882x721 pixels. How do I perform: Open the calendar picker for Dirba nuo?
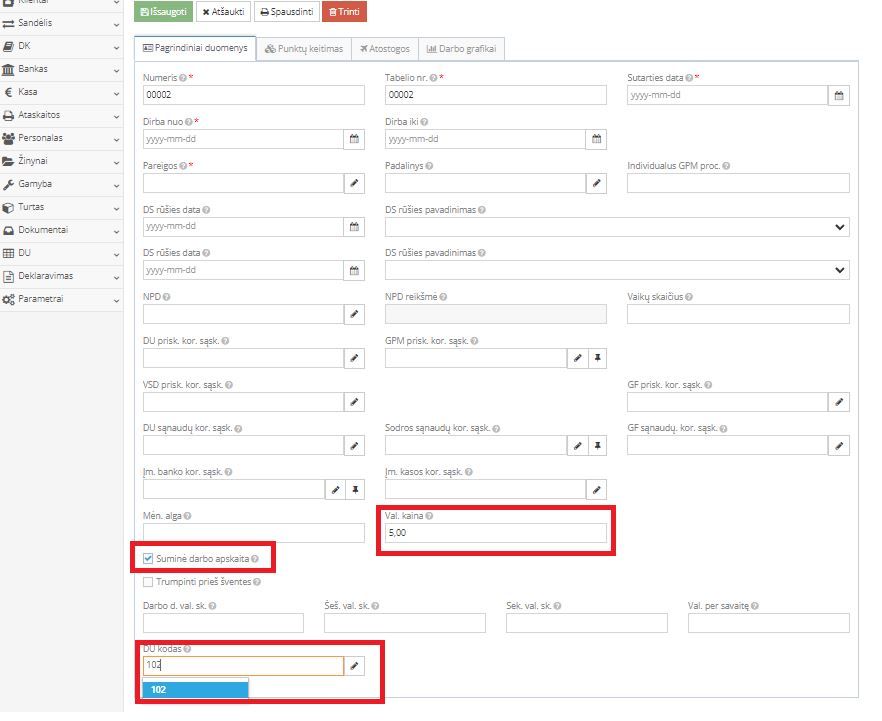pyautogui.click(x=354, y=139)
